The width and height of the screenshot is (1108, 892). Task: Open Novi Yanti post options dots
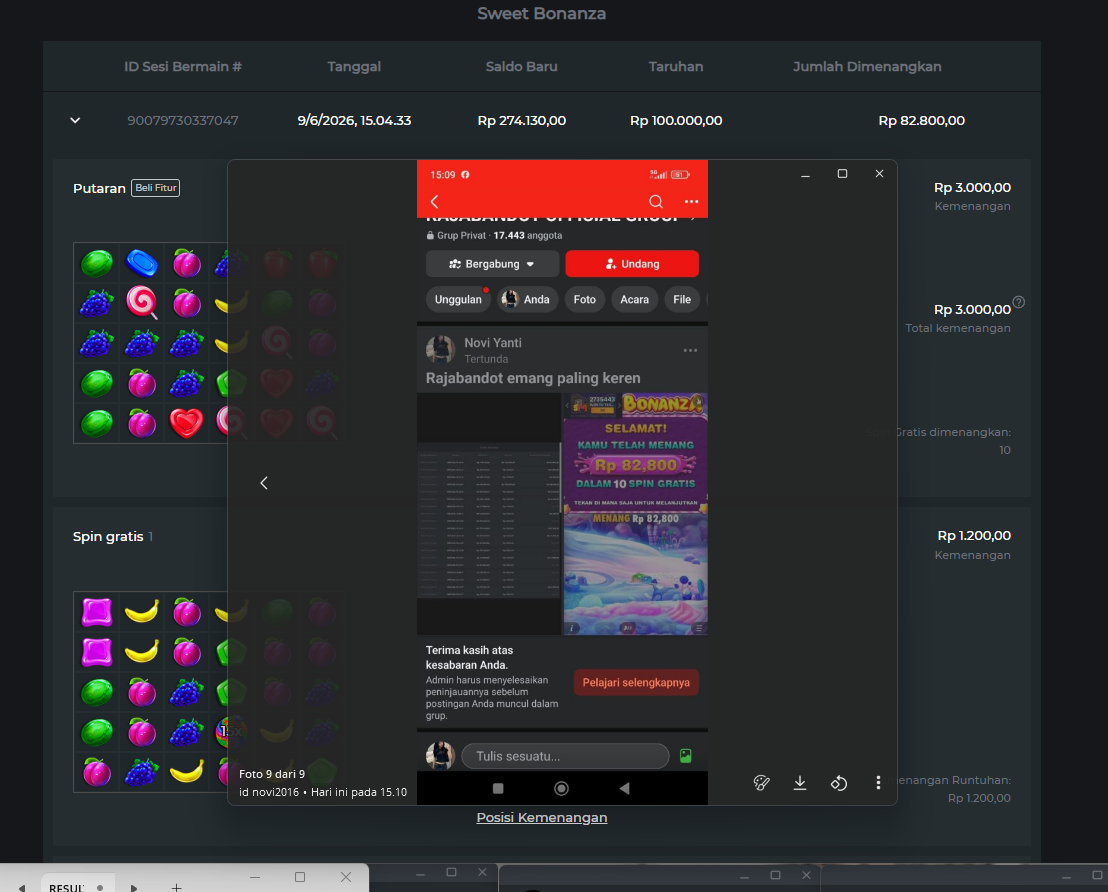coord(690,351)
